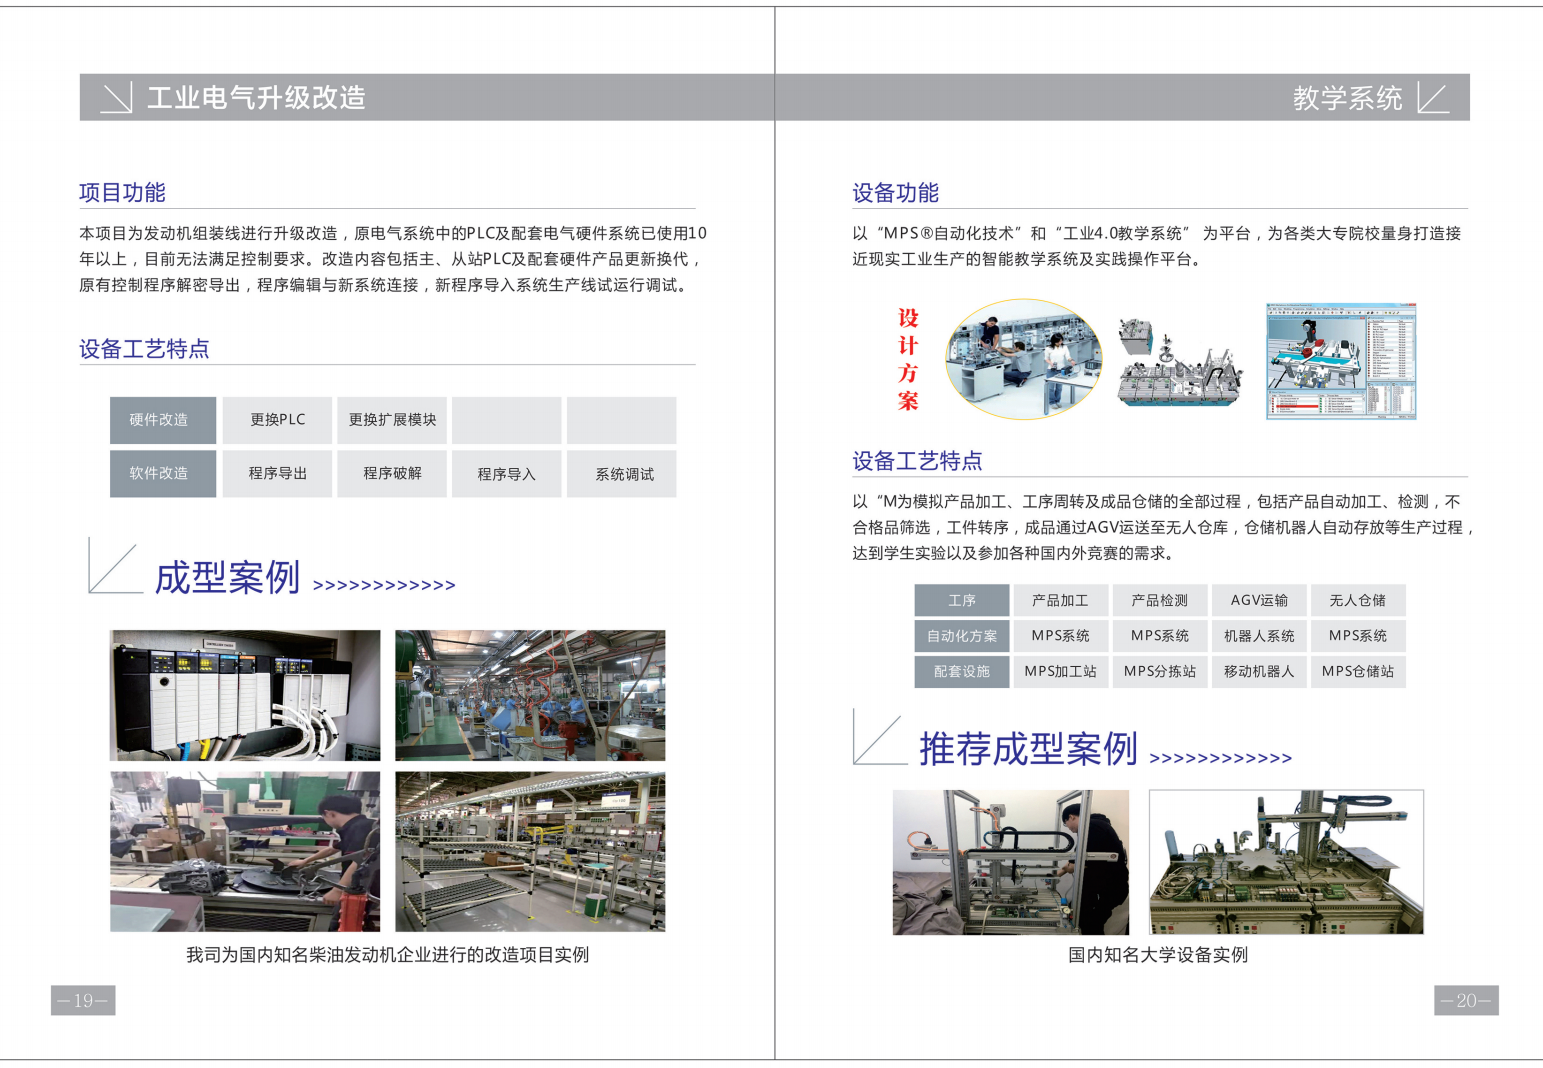Select the 硬件改造 table cell
This screenshot has height=1068, width=1543.
tap(163, 420)
